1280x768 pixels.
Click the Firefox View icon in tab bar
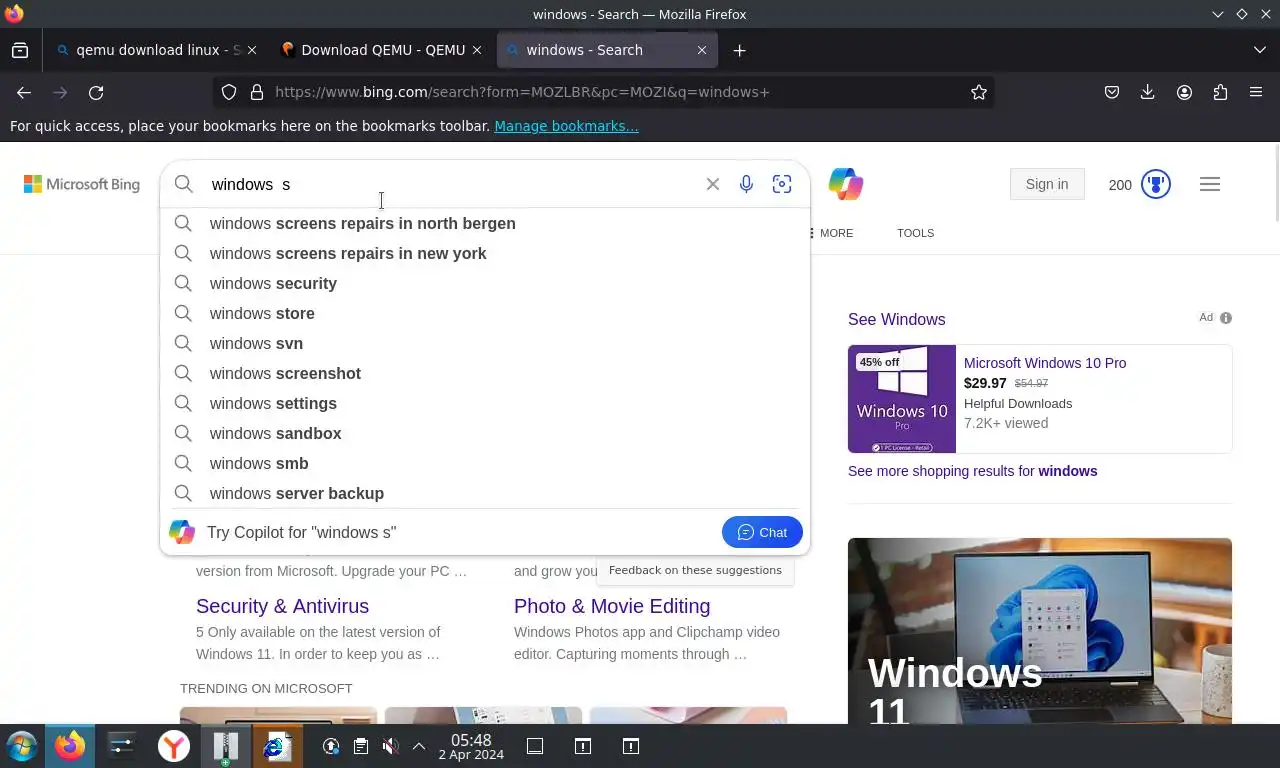20,50
